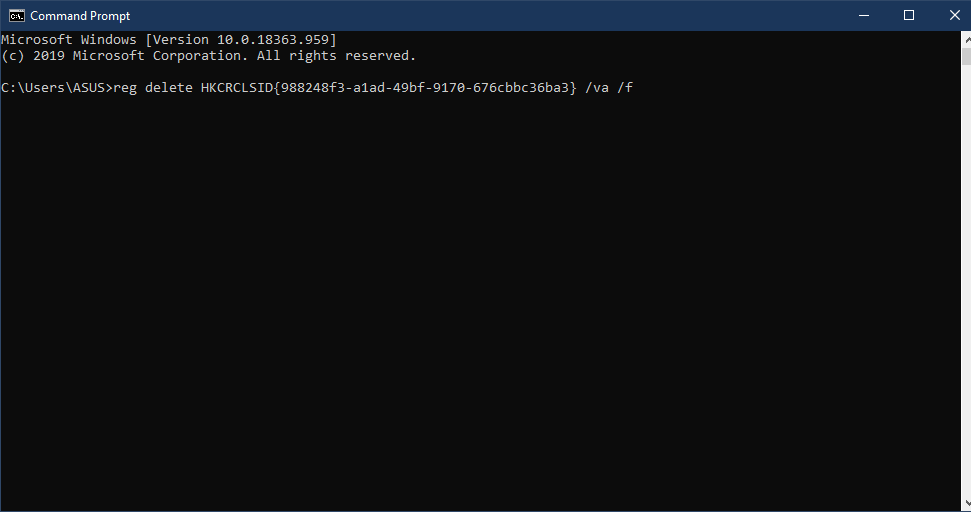
Task: Click the 'C:\Users\ASUS>' prompt path
Action: pos(57,88)
